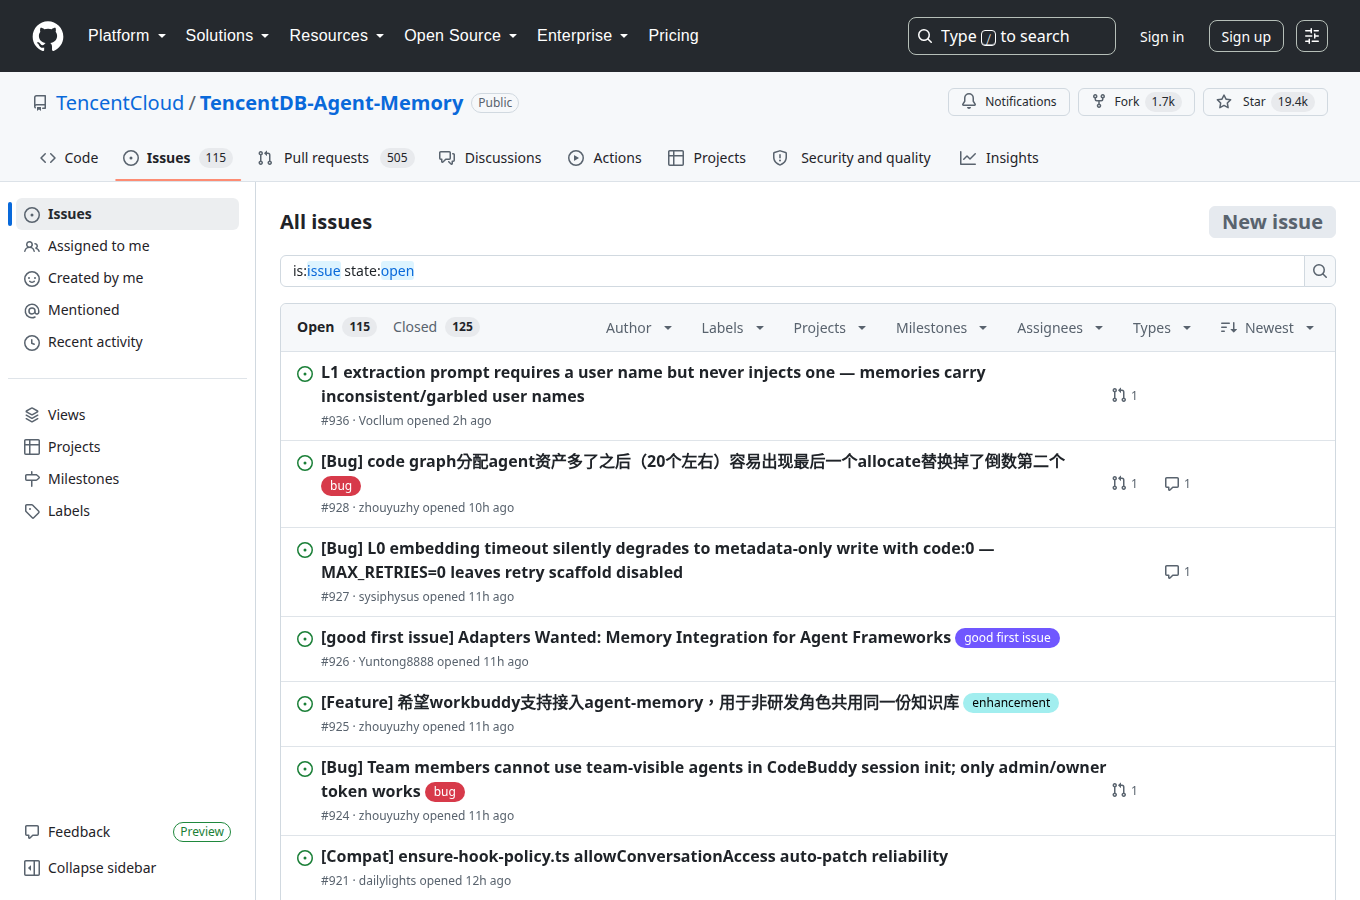The width and height of the screenshot is (1360, 900).
Task: Filter by enhancement label badge
Action: tap(1011, 703)
